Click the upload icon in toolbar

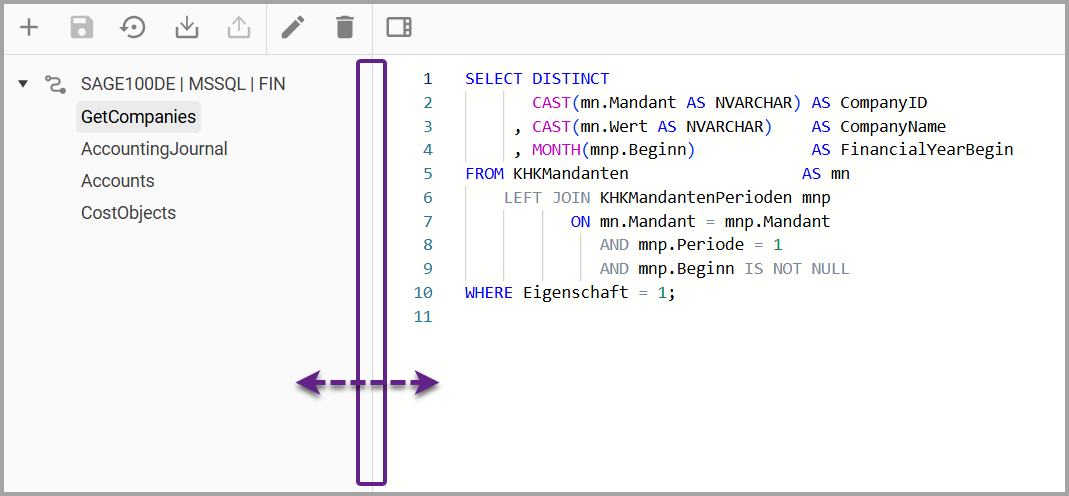coord(238,27)
